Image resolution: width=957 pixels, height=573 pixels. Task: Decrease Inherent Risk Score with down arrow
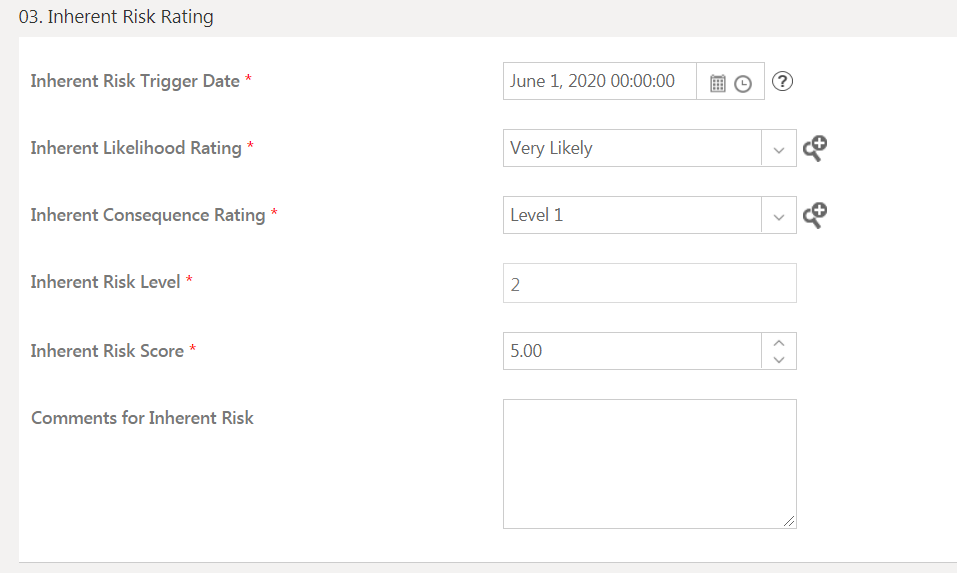(779, 360)
